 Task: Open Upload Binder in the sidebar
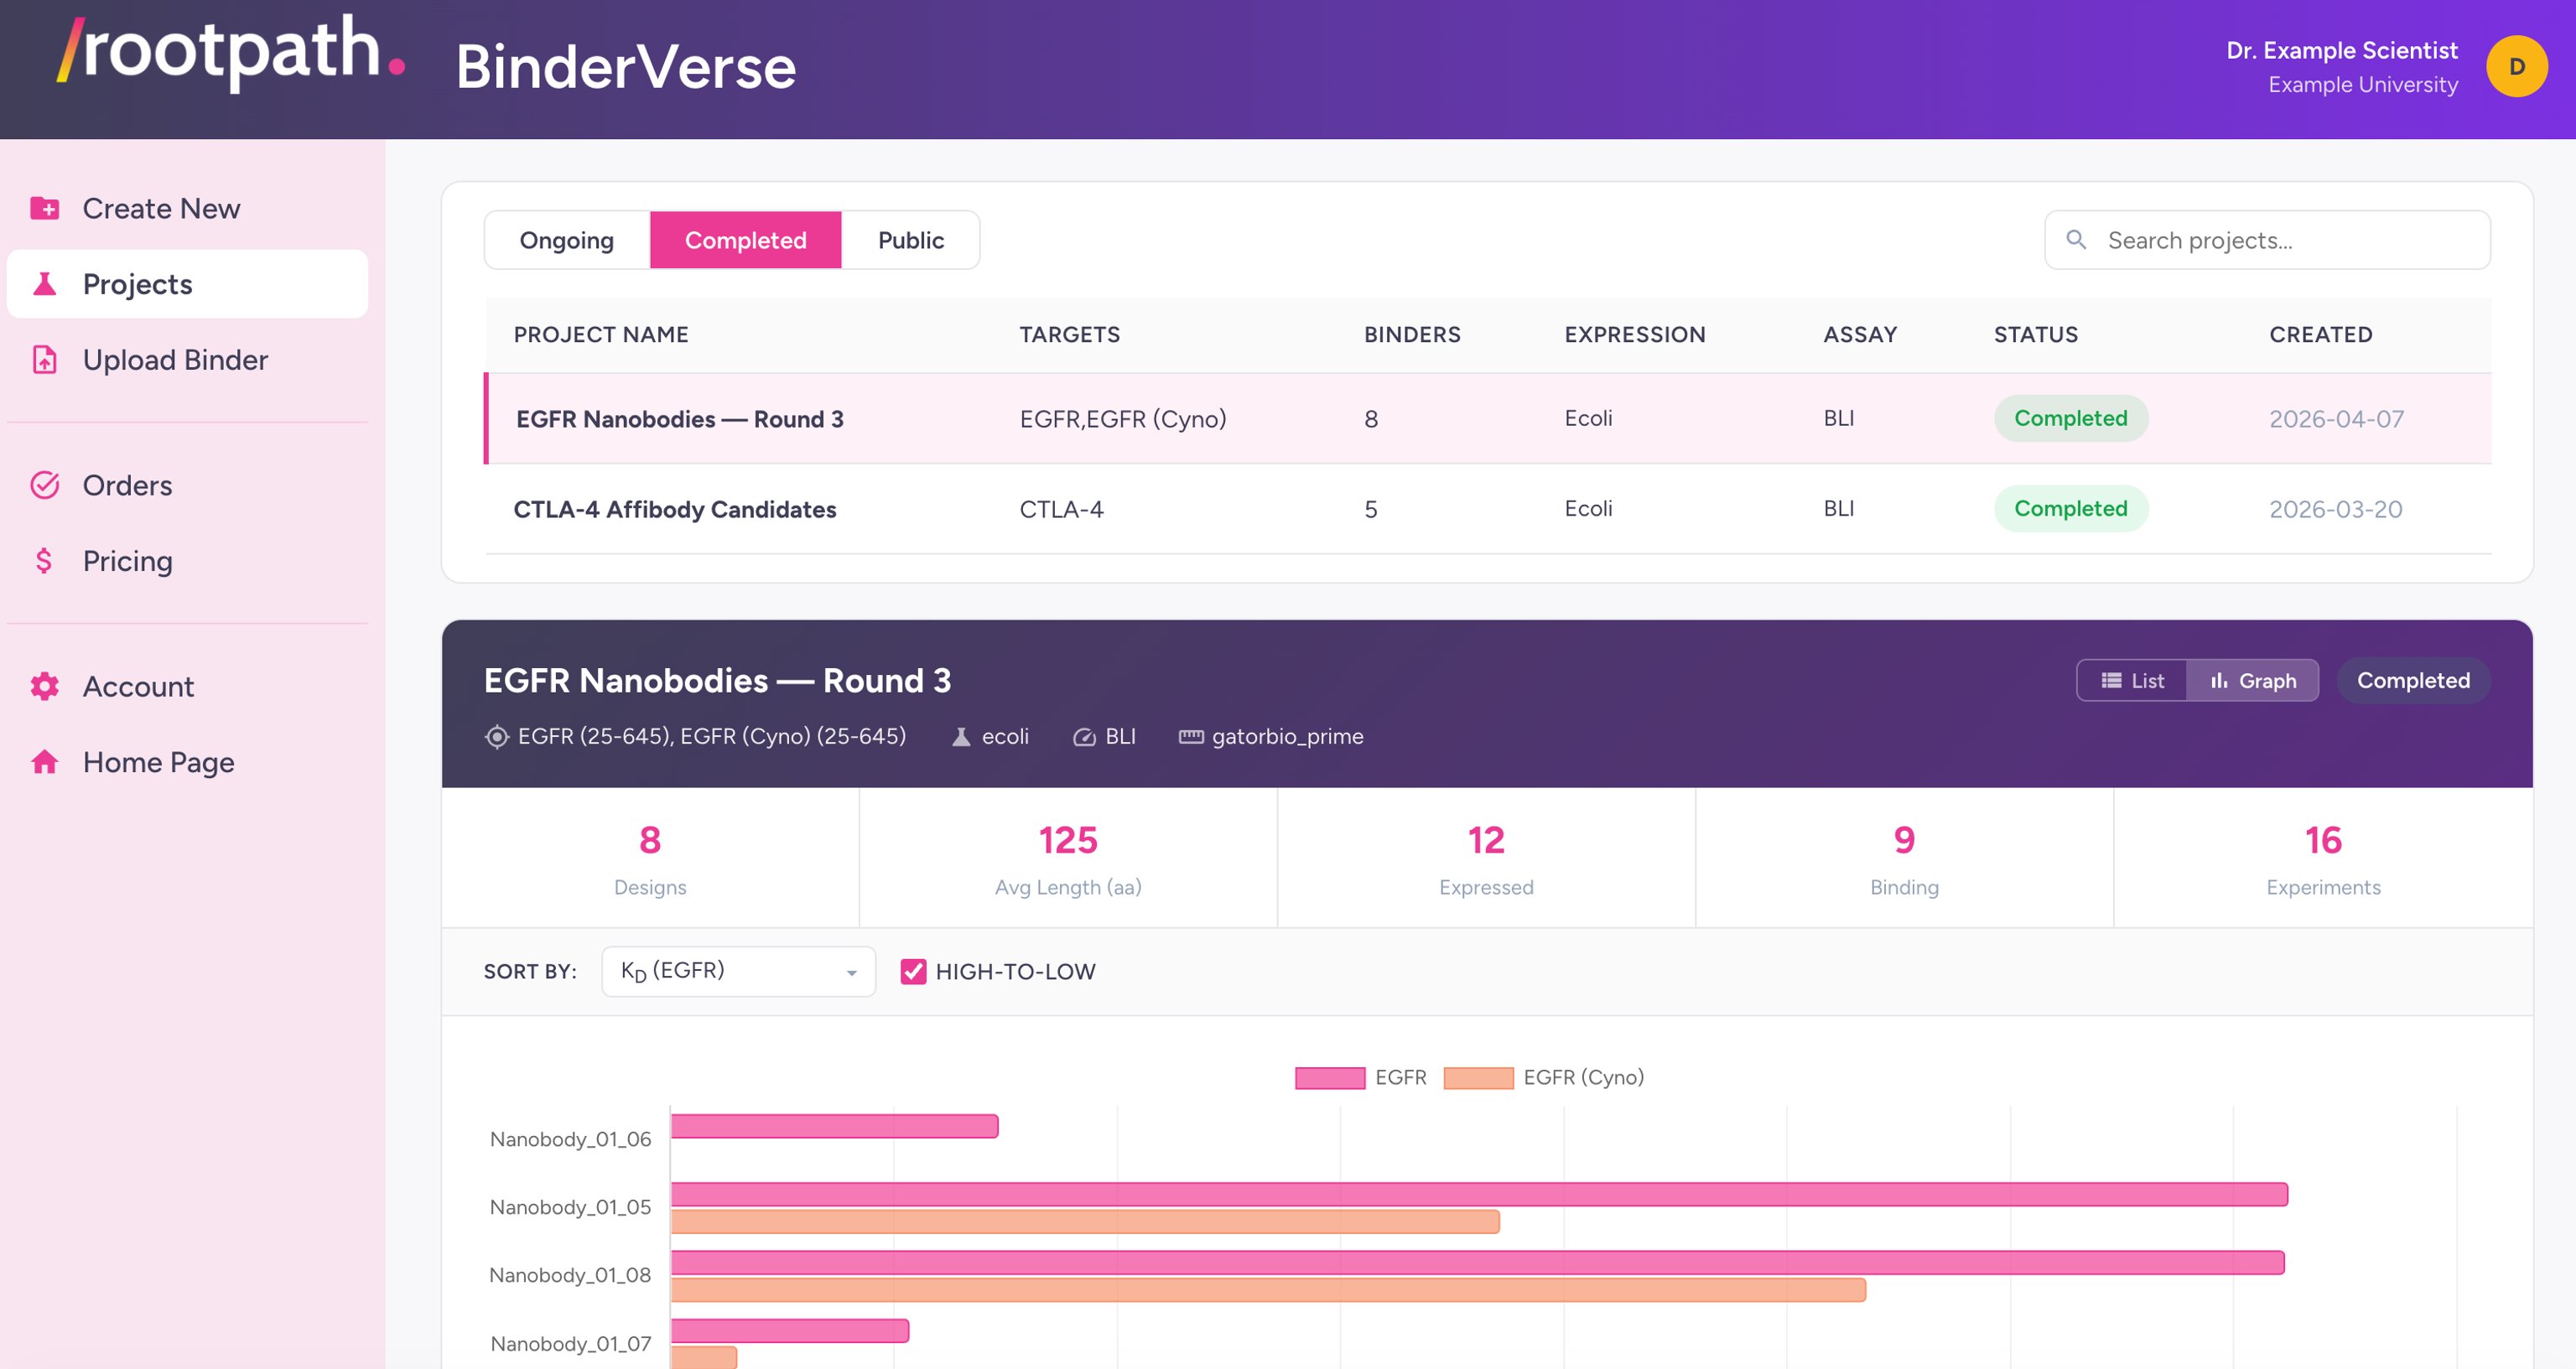tap(187, 360)
